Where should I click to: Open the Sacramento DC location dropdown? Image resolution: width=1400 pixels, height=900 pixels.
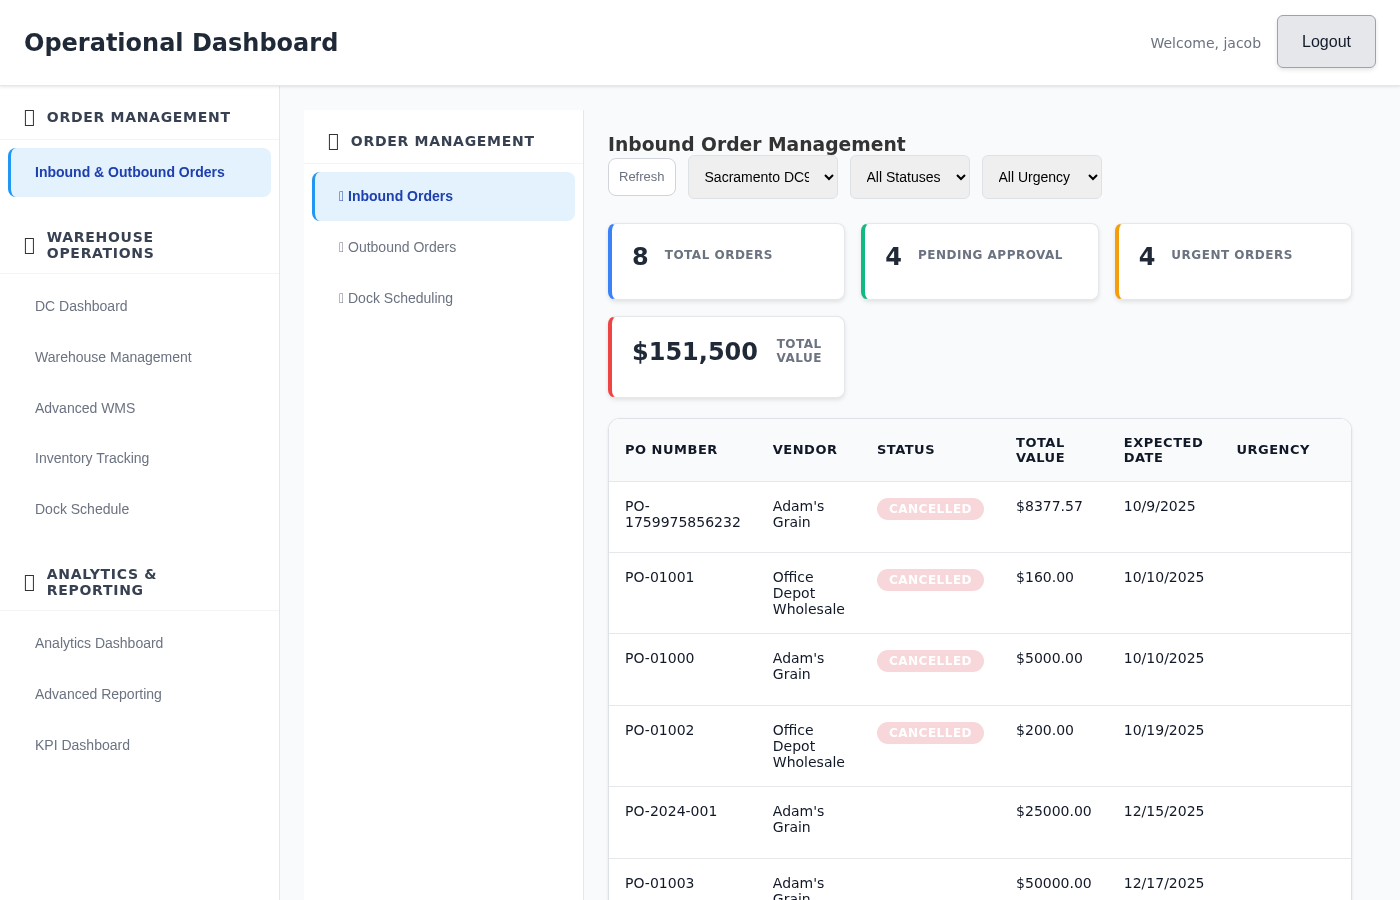762,177
